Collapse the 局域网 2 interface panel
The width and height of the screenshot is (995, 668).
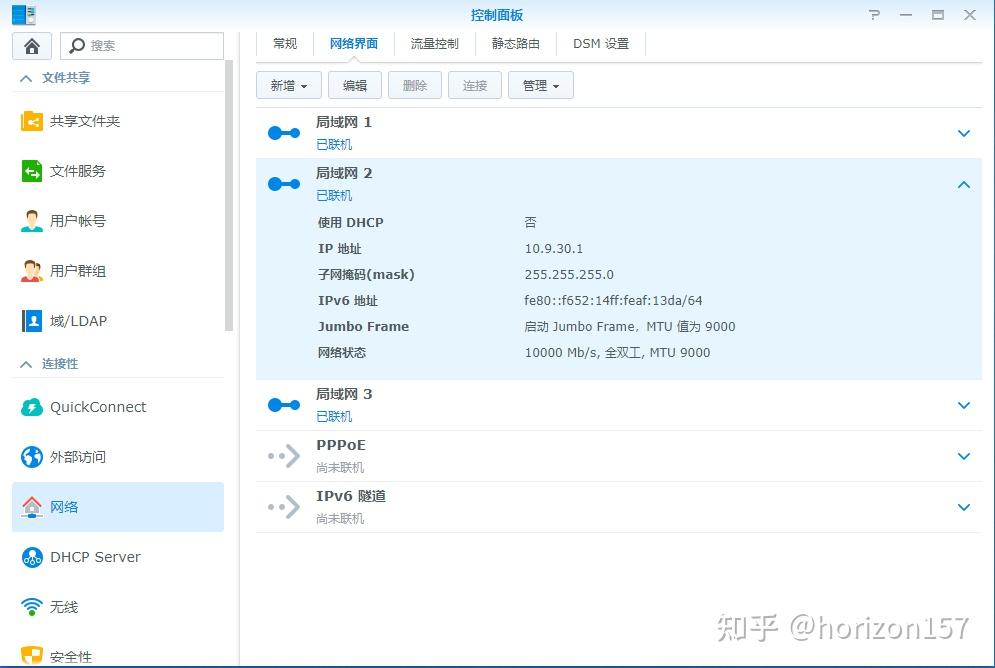pyautogui.click(x=963, y=184)
